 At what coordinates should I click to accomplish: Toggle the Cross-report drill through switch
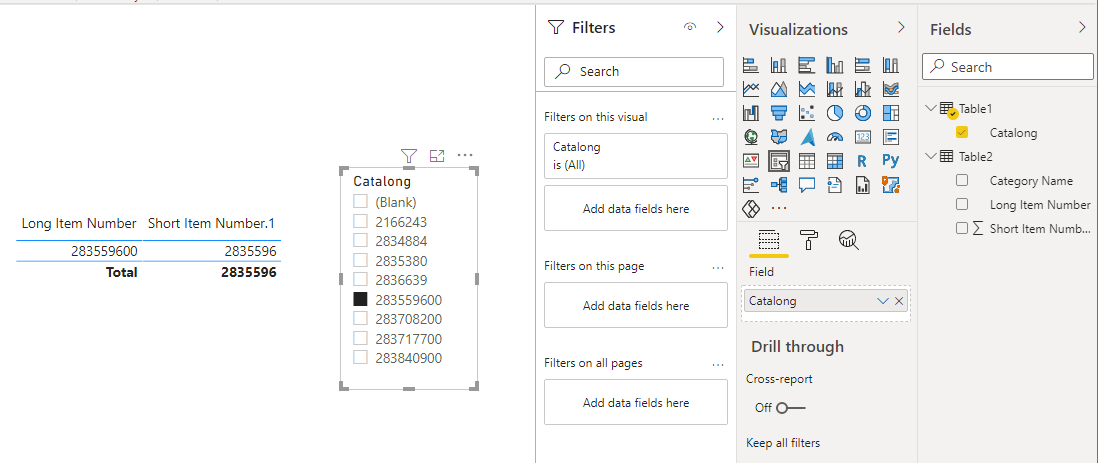(x=791, y=408)
